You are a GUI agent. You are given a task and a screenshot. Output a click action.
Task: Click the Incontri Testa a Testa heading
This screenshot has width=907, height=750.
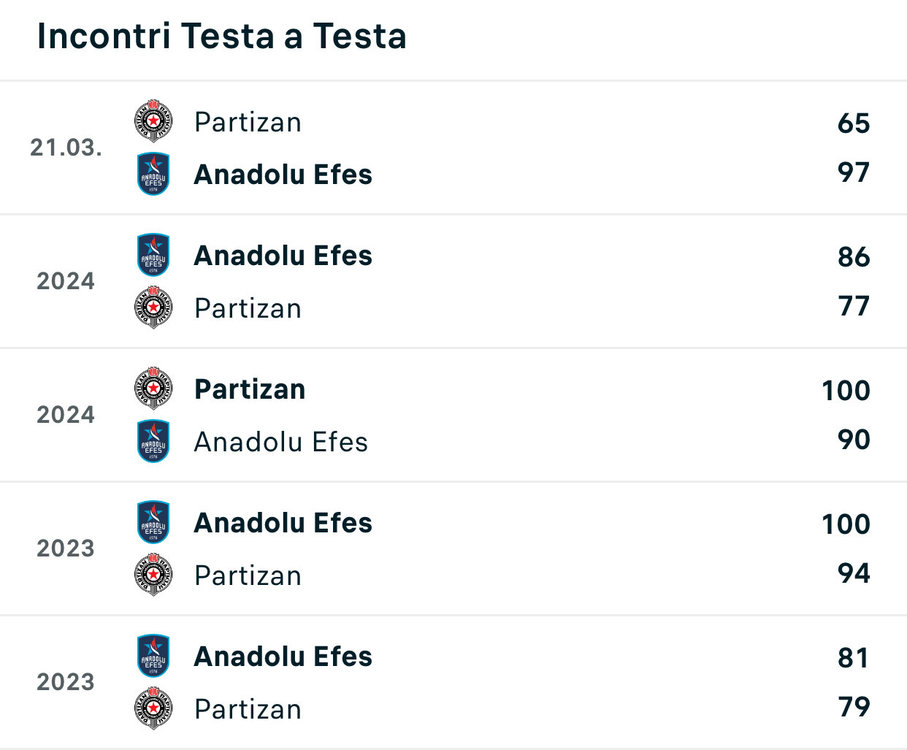pos(222,36)
